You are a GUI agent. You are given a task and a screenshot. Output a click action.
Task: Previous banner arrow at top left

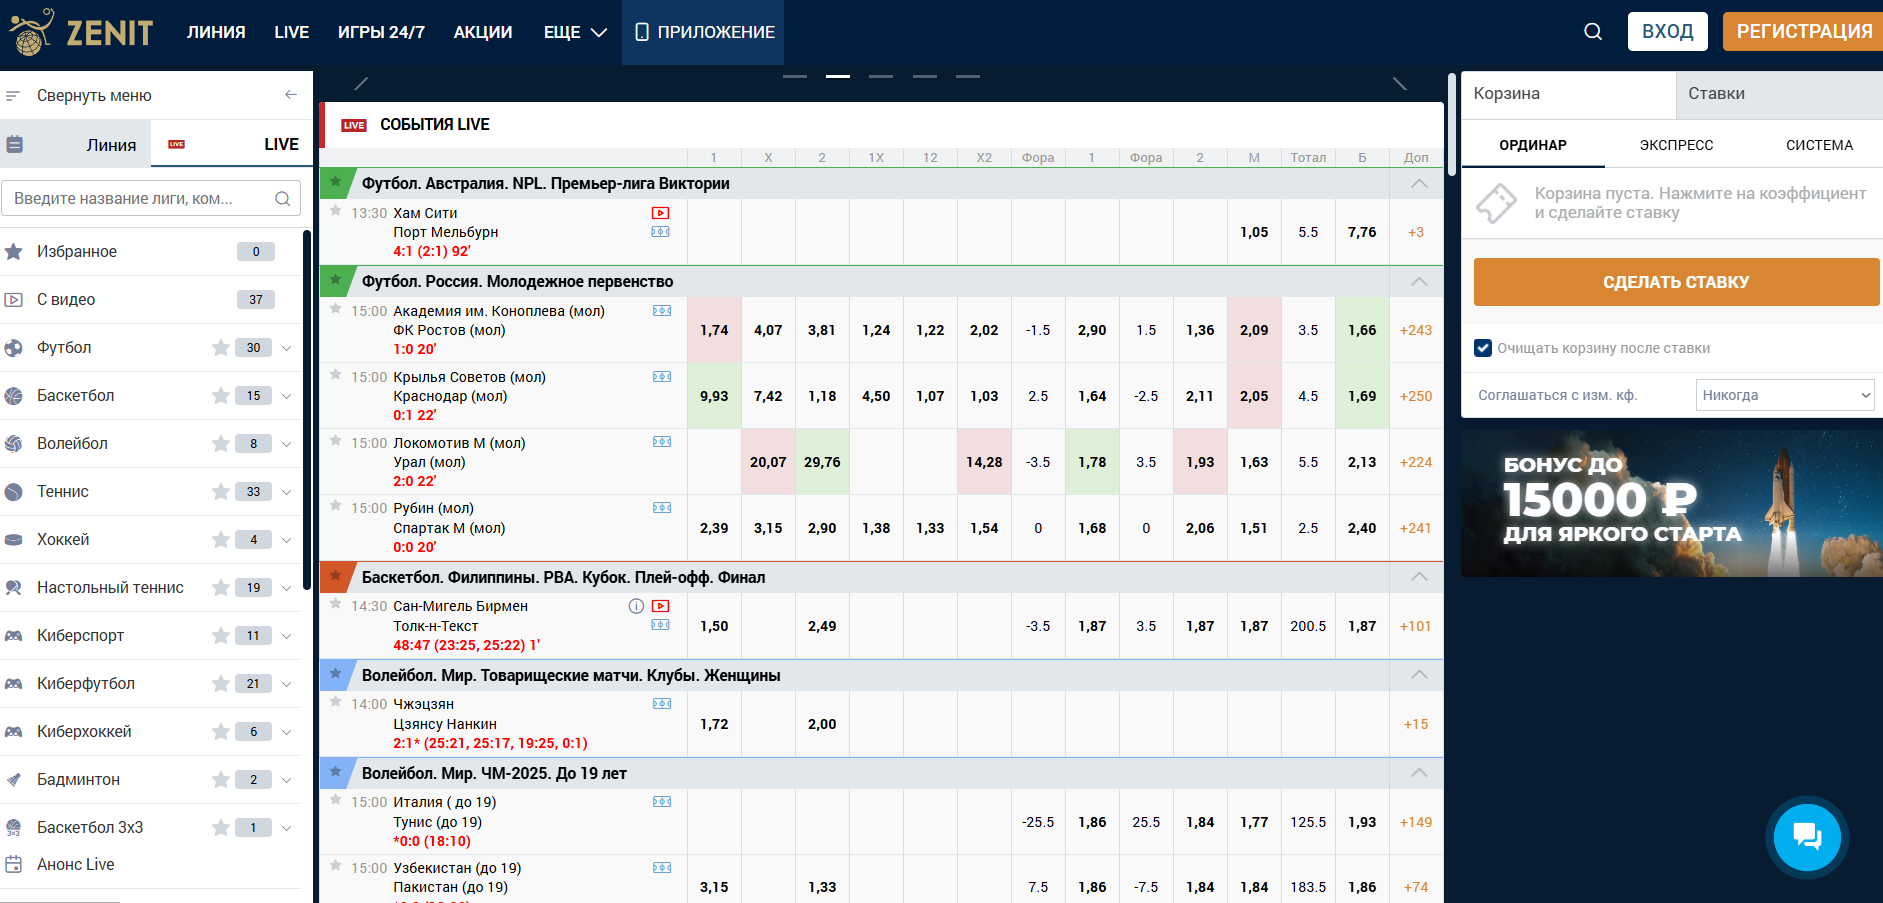[361, 84]
